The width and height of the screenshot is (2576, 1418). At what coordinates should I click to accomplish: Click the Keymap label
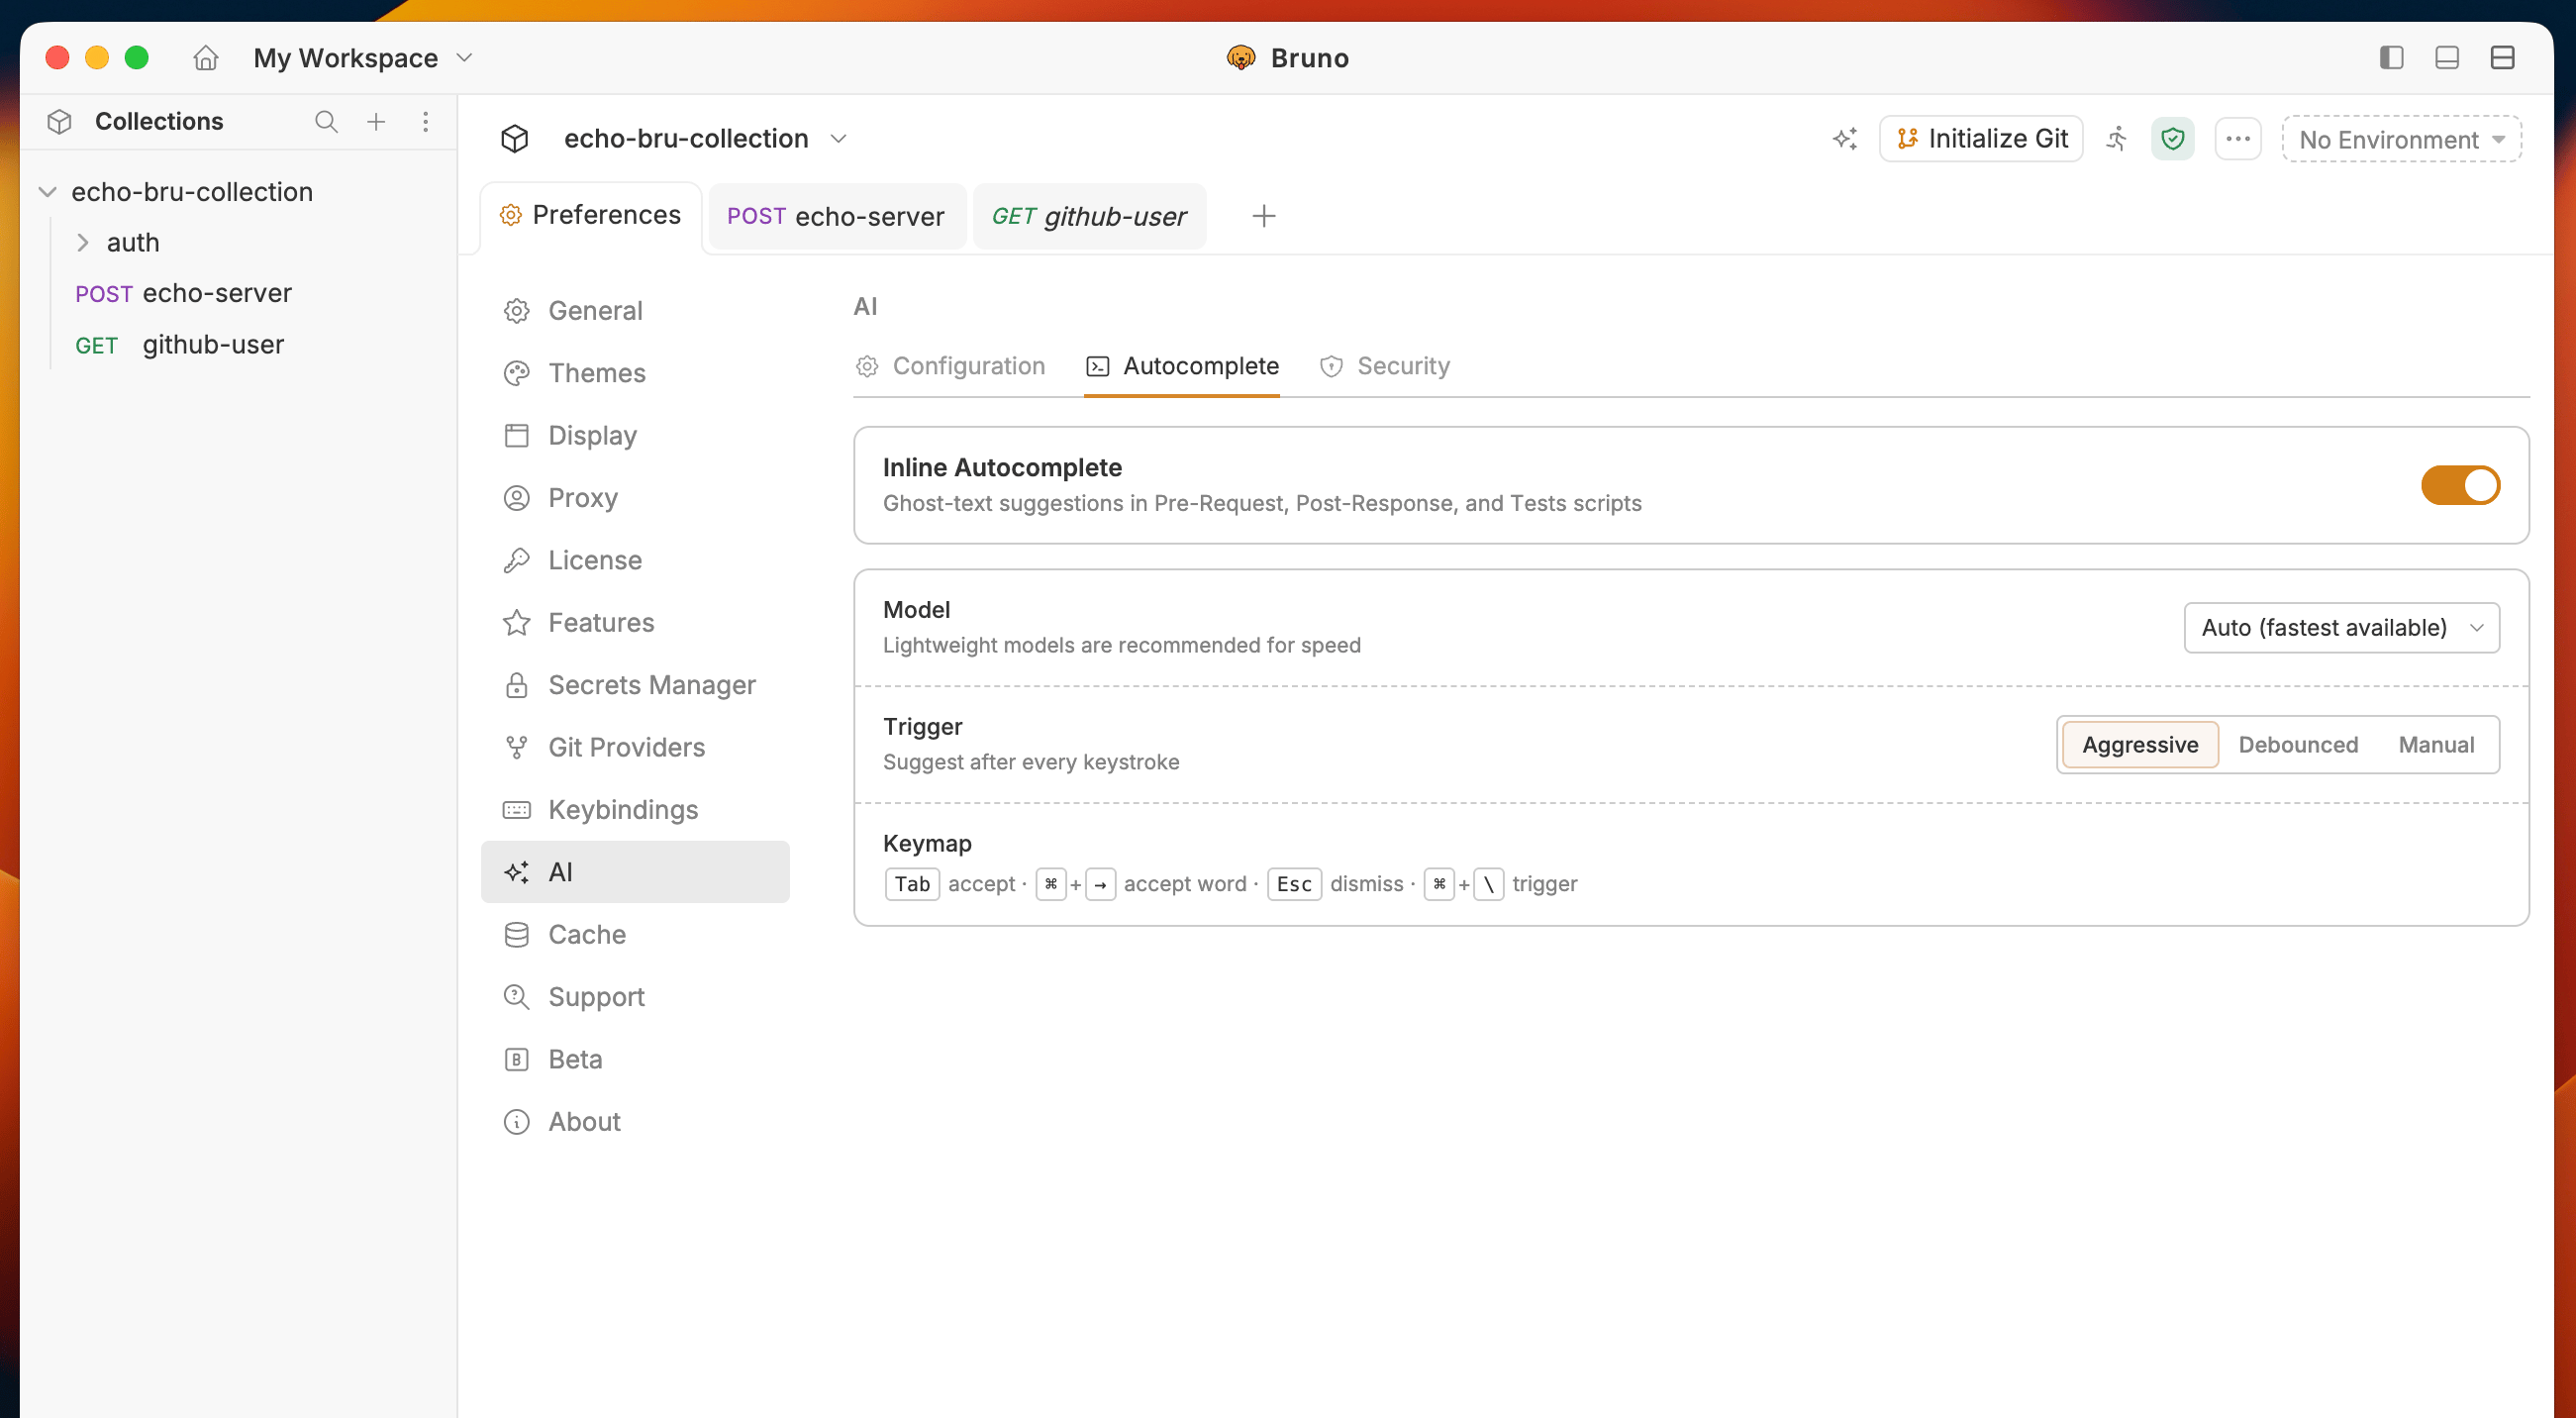(x=927, y=844)
